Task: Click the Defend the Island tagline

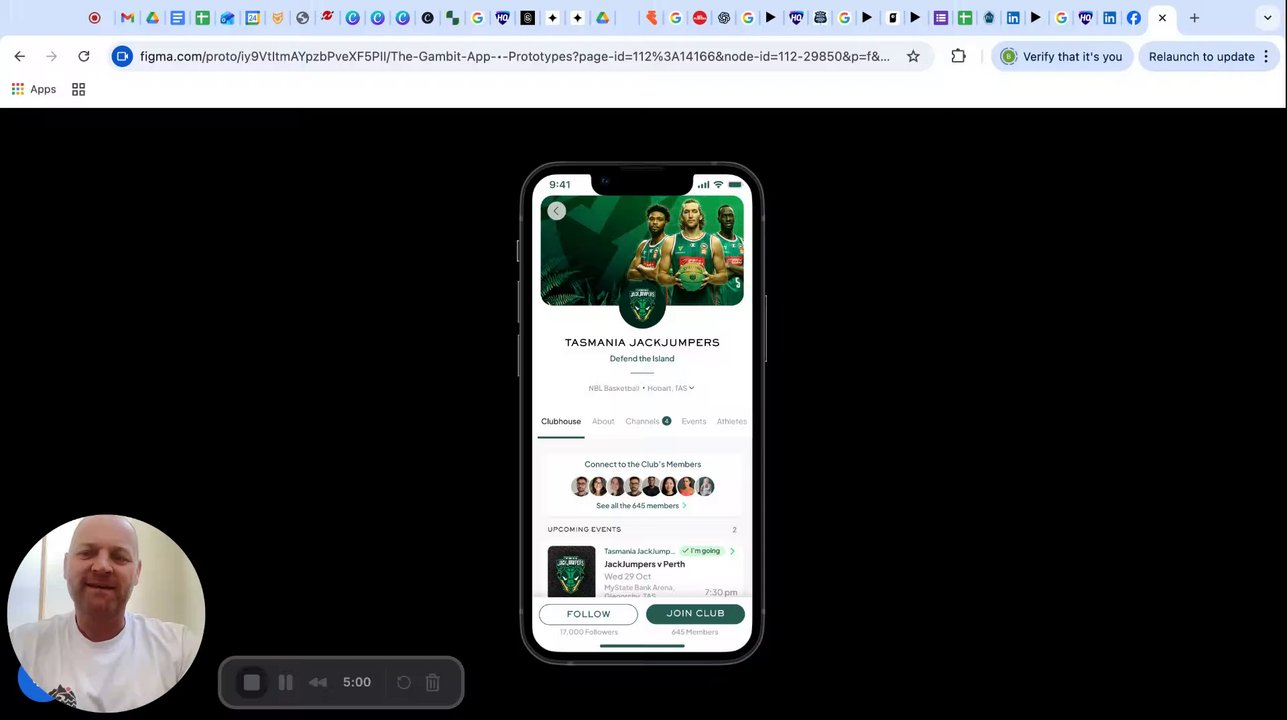Action: click(642, 359)
